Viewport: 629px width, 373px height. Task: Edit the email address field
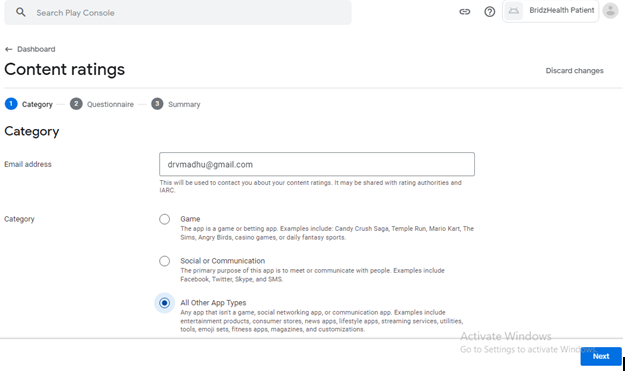point(317,164)
